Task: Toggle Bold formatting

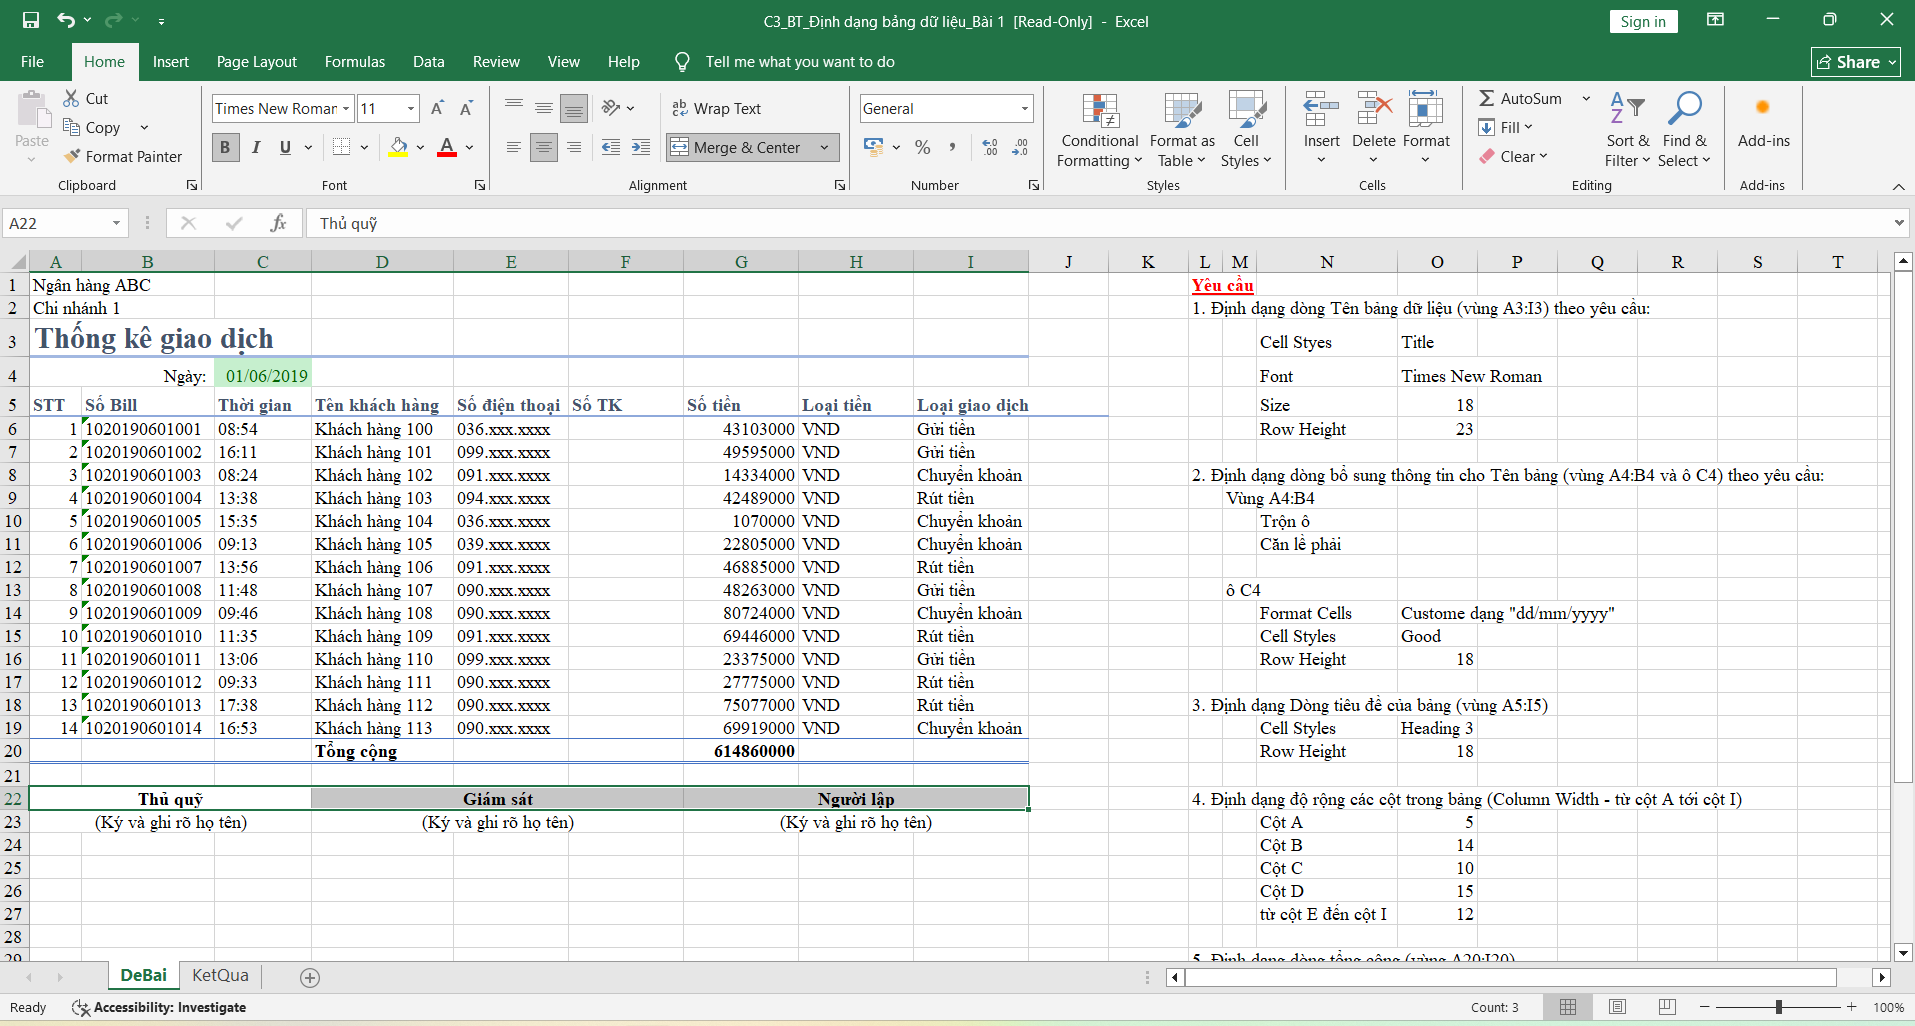Action: pyautogui.click(x=225, y=147)
